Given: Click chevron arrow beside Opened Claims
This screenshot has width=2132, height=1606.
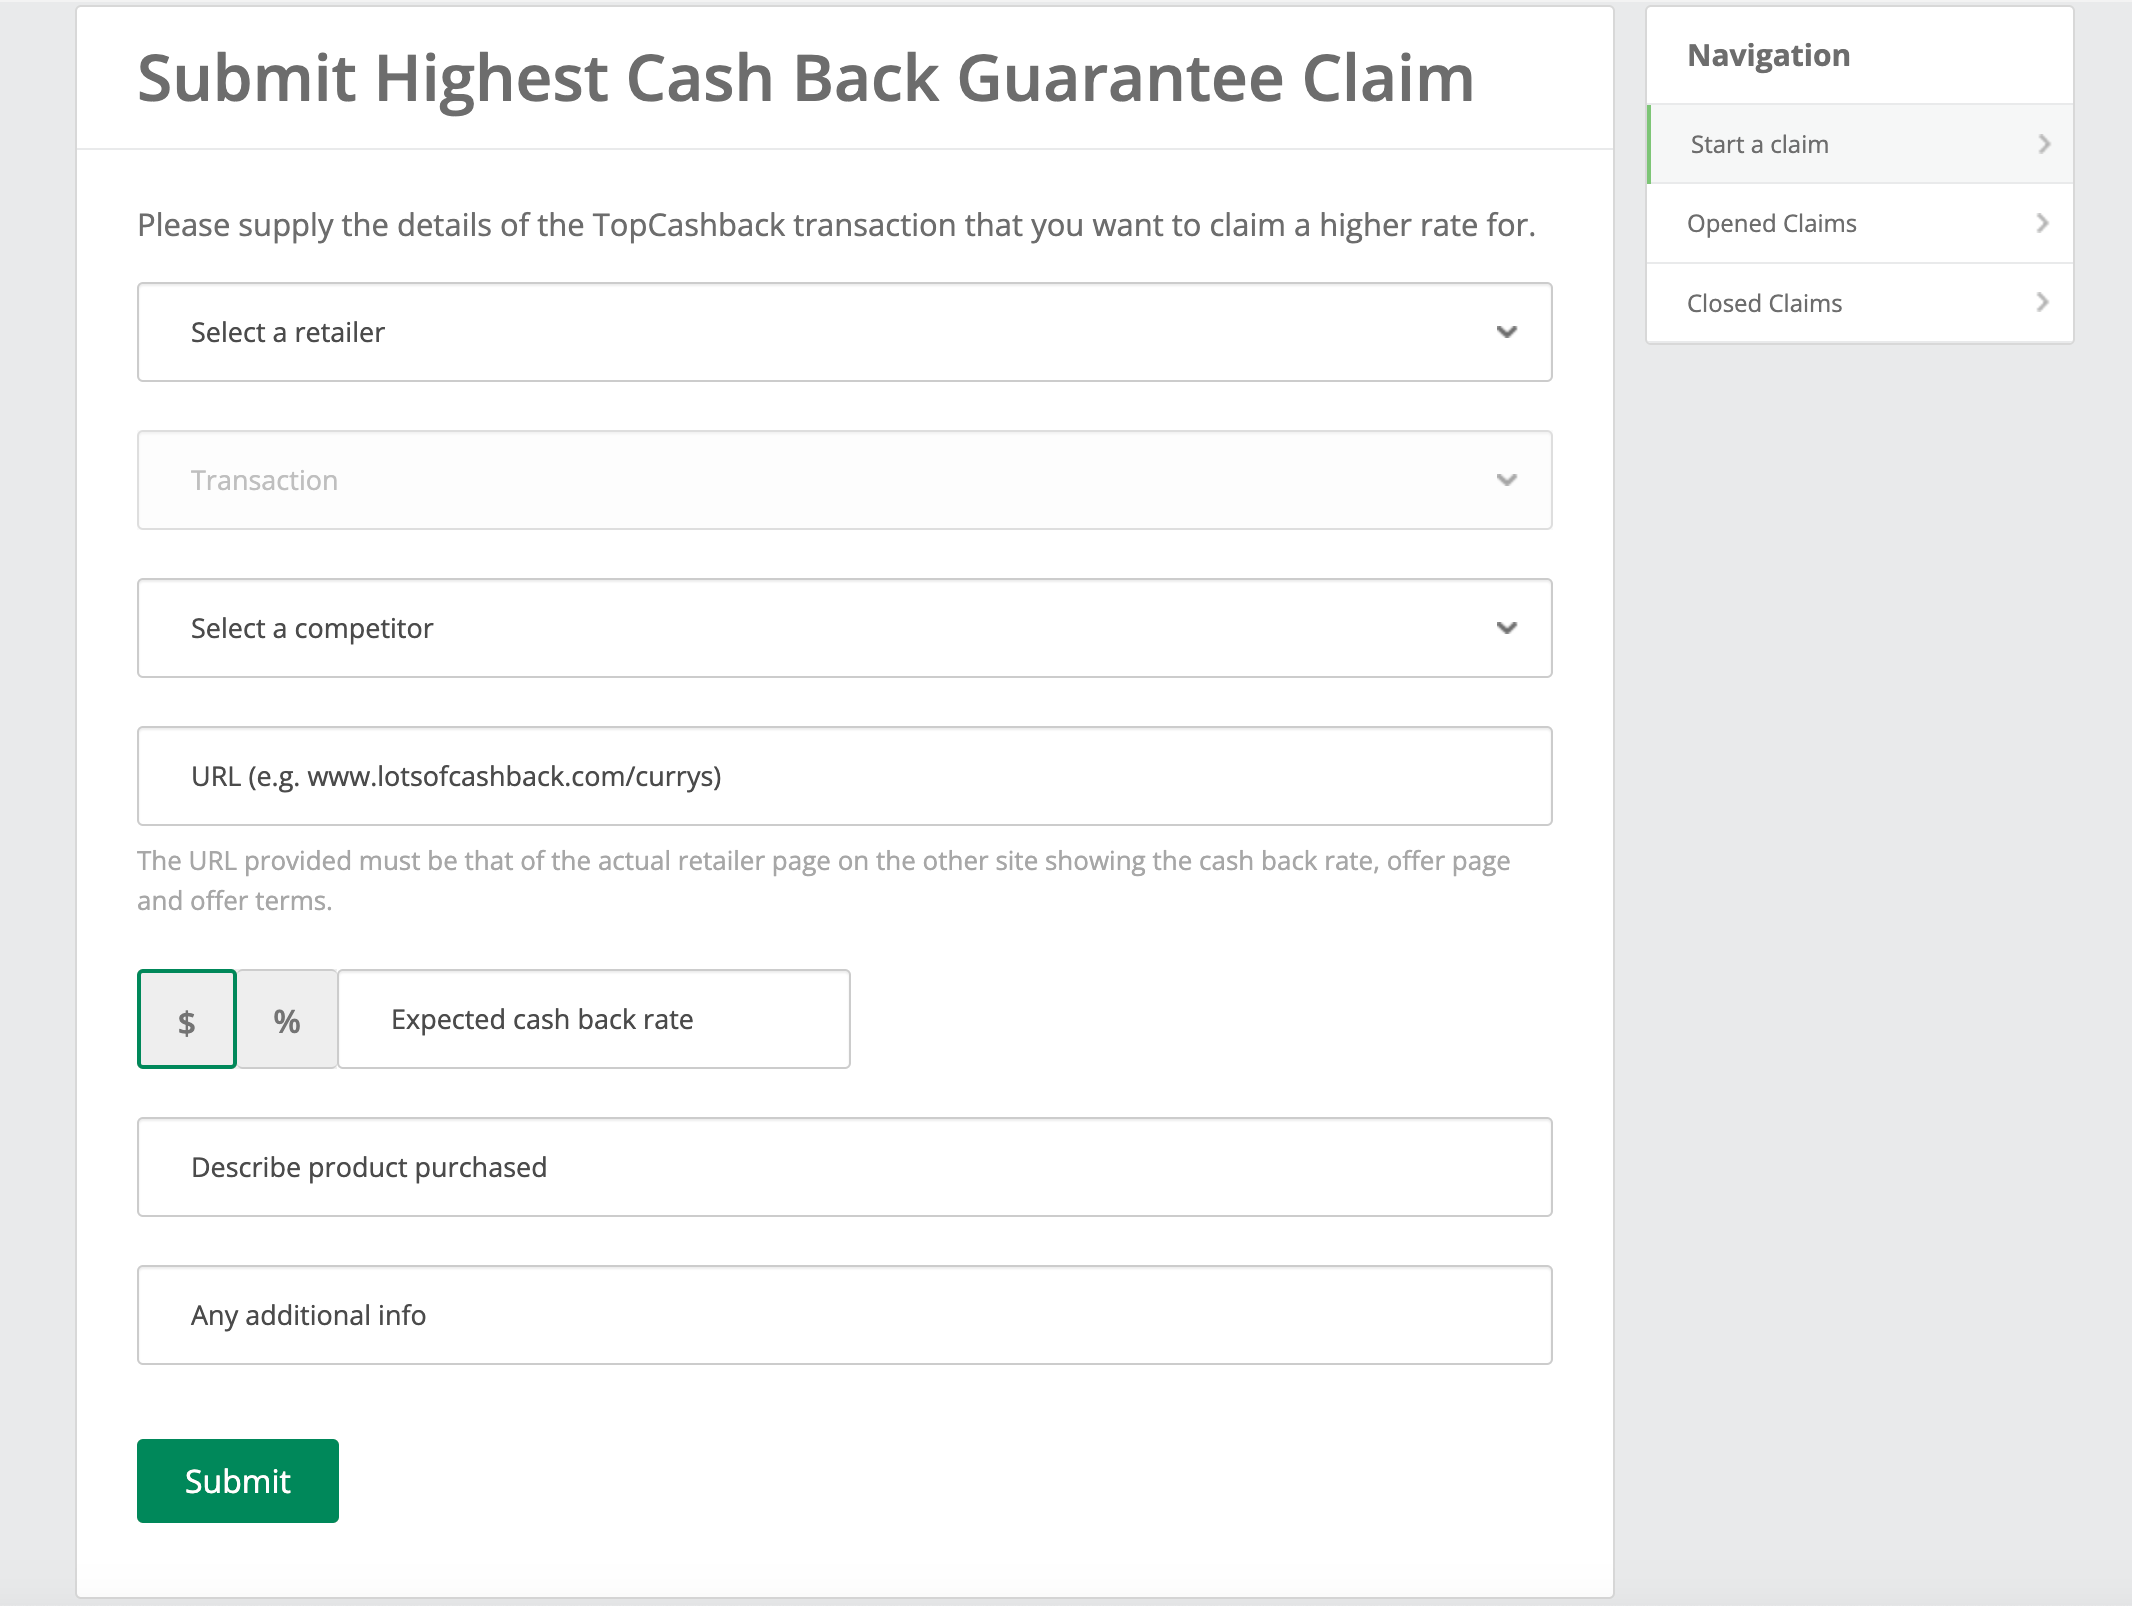Looking at the screenshot, I should point(2042,223).
